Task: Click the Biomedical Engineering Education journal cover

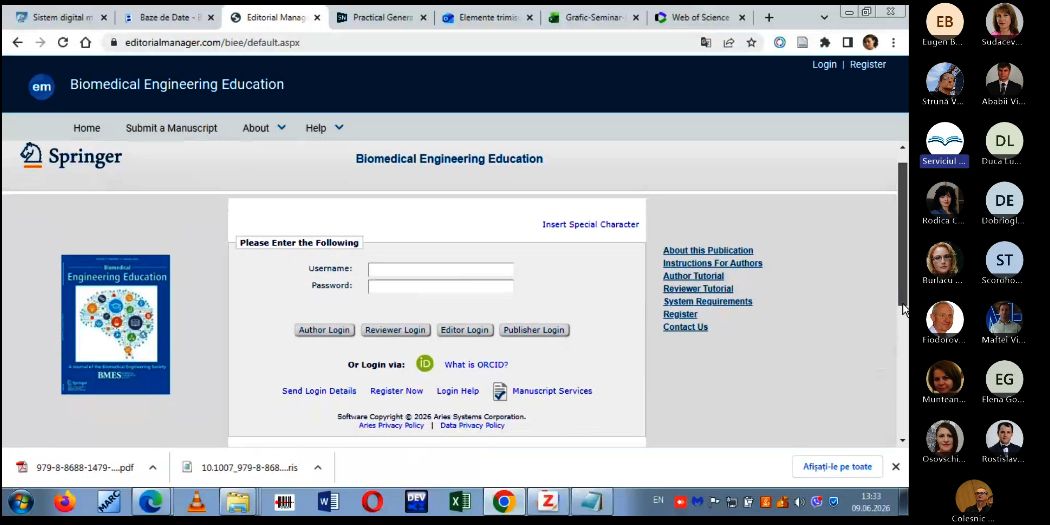Action: tap(116, 325)
